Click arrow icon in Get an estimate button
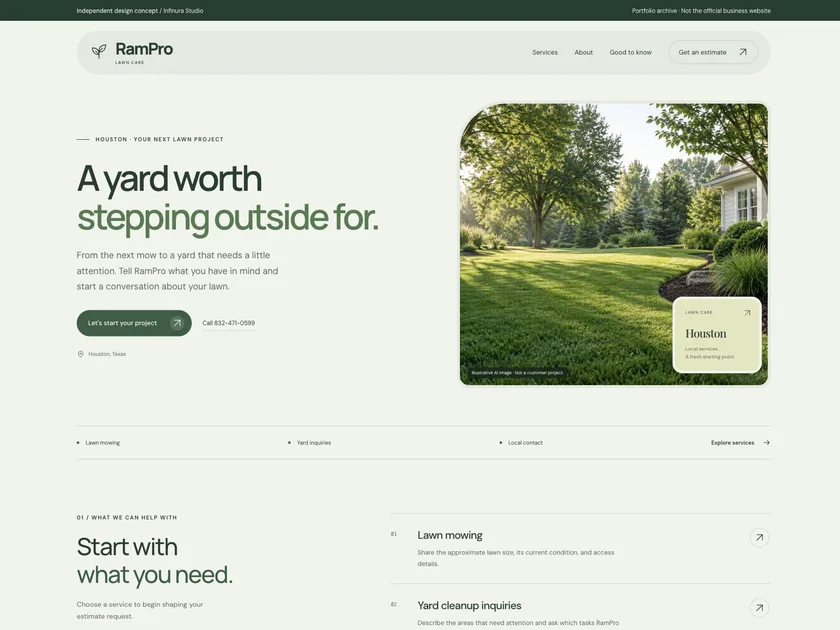Screen dimensions: 840x630 point(743,52)
